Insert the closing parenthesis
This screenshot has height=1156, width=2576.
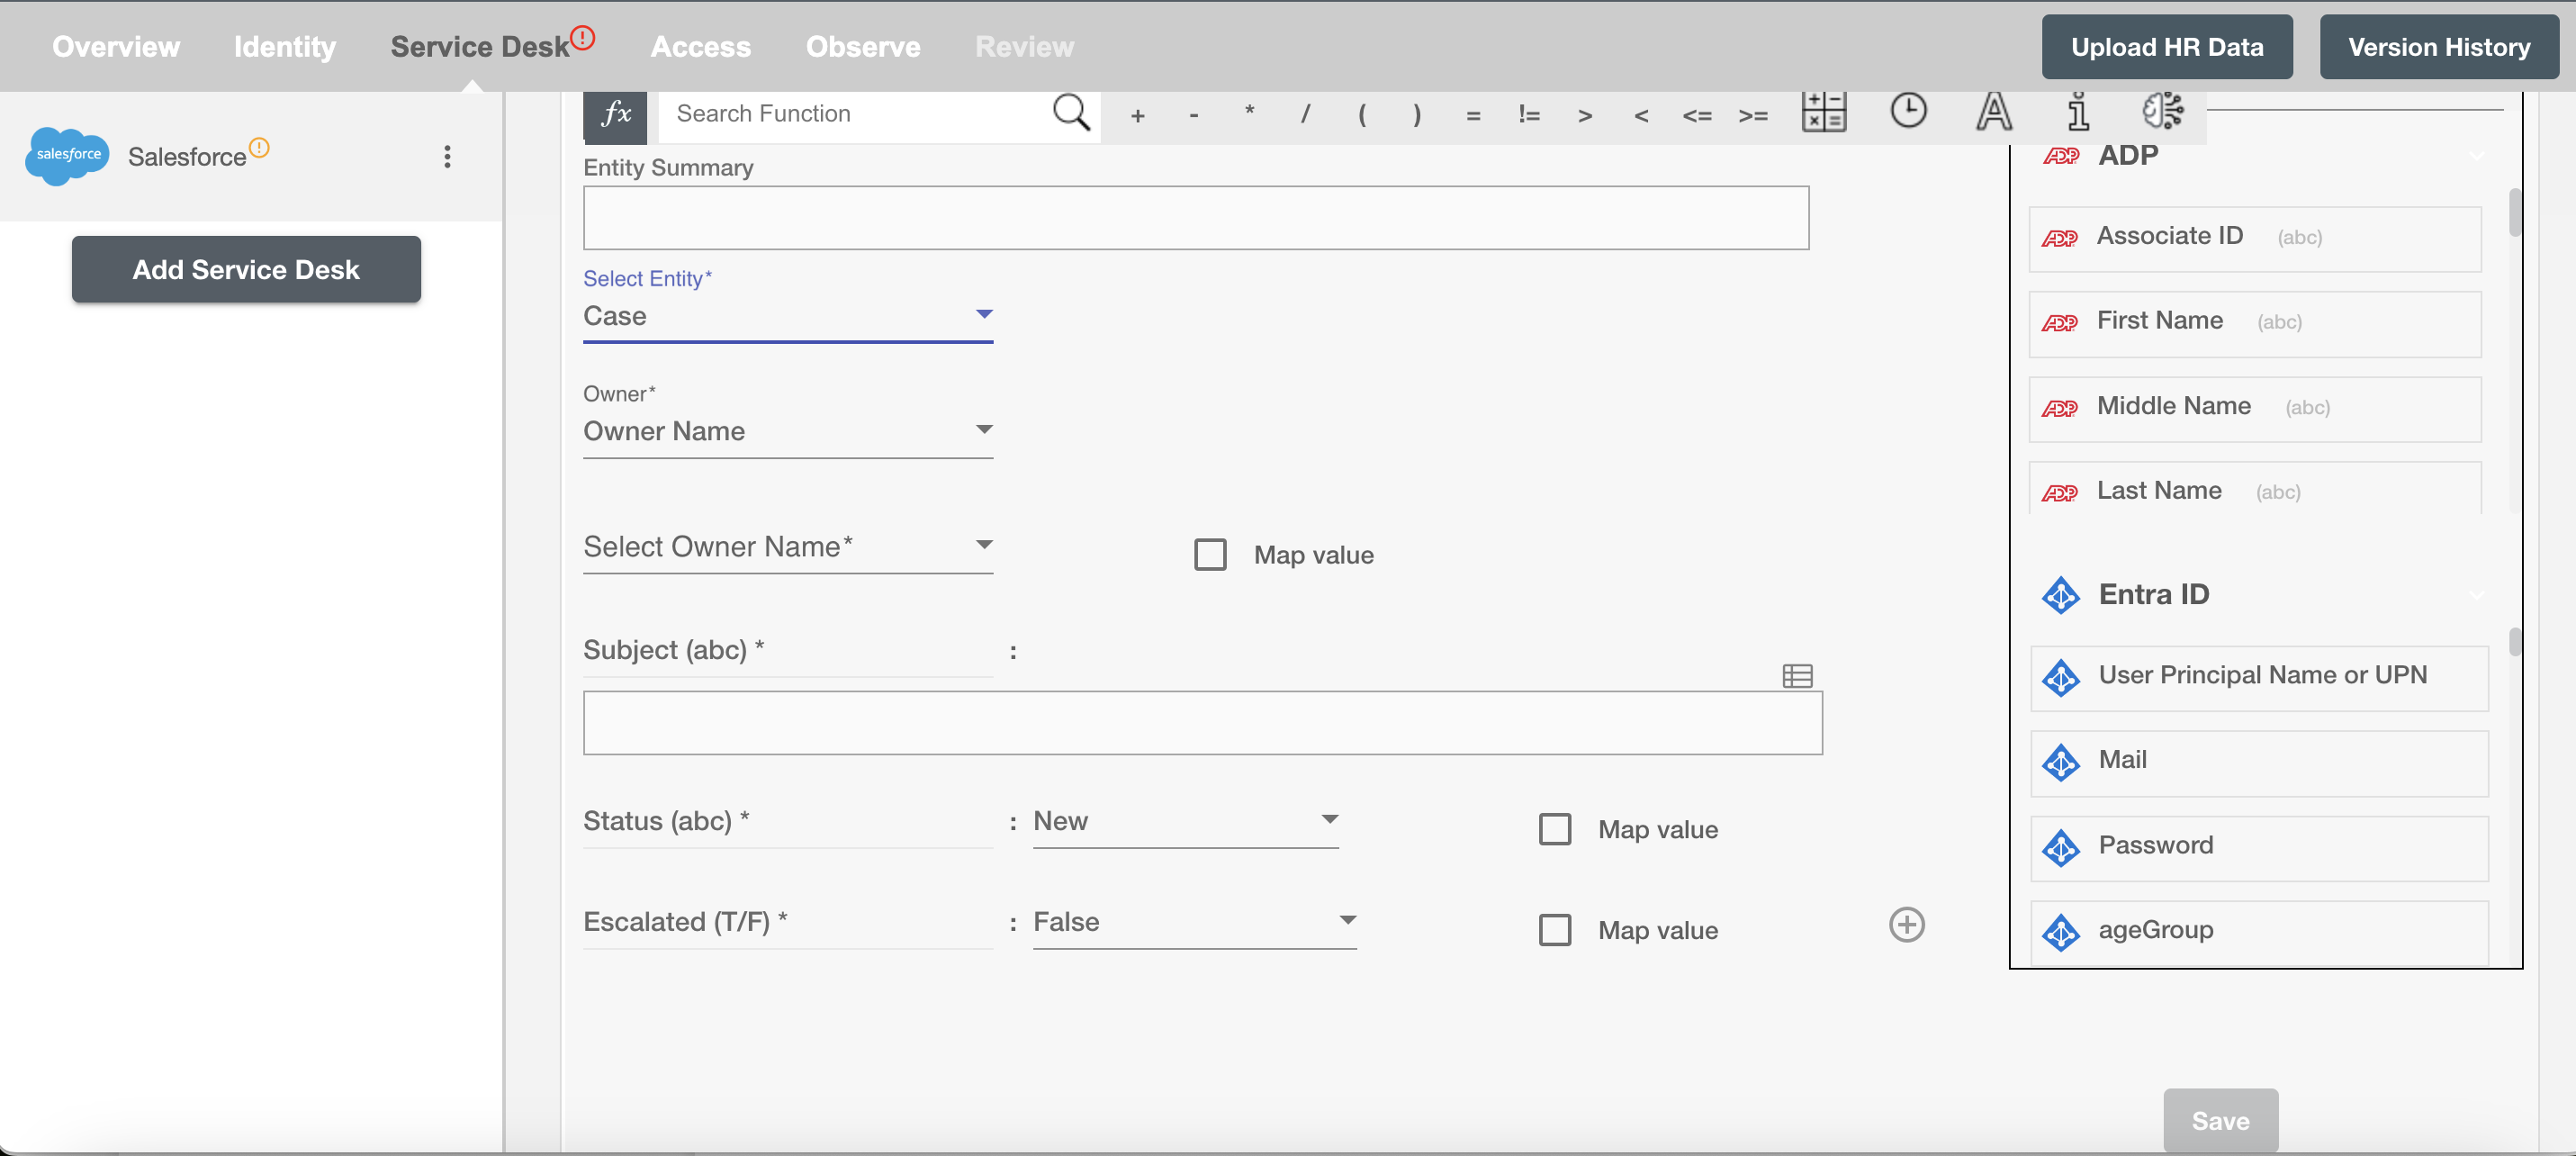[1417, 116]
